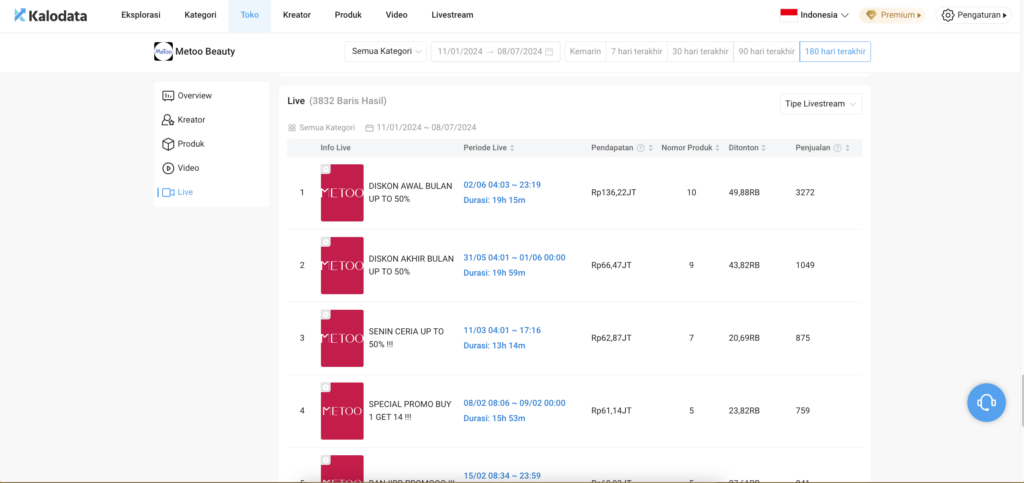The height and width of the screenshot is (483, 1024).
Task: Go to the Kreator menu
Action: pos(296,15)
